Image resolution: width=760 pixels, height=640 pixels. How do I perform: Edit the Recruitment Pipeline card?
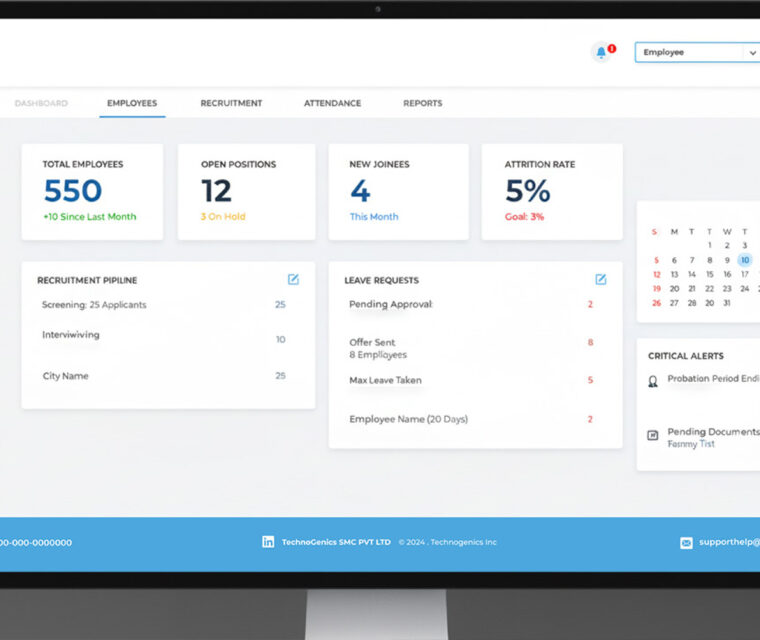[293, 280]
